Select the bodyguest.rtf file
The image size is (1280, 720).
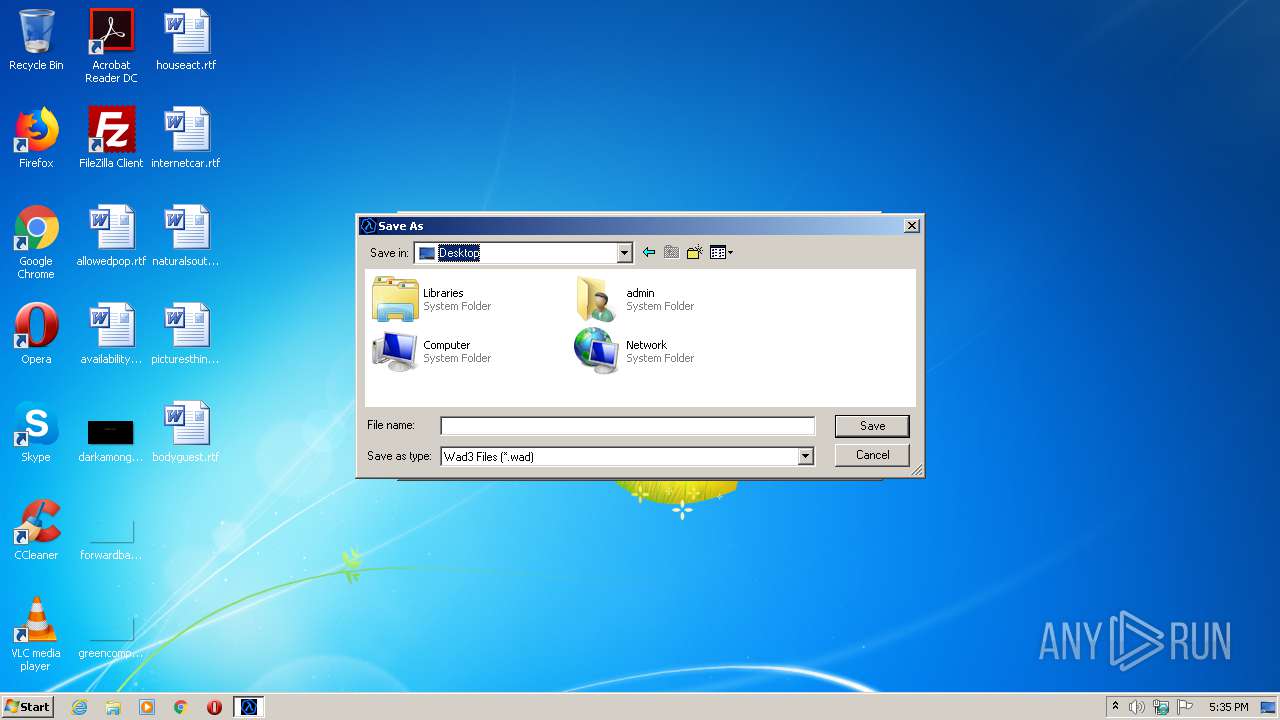point(186,432)
